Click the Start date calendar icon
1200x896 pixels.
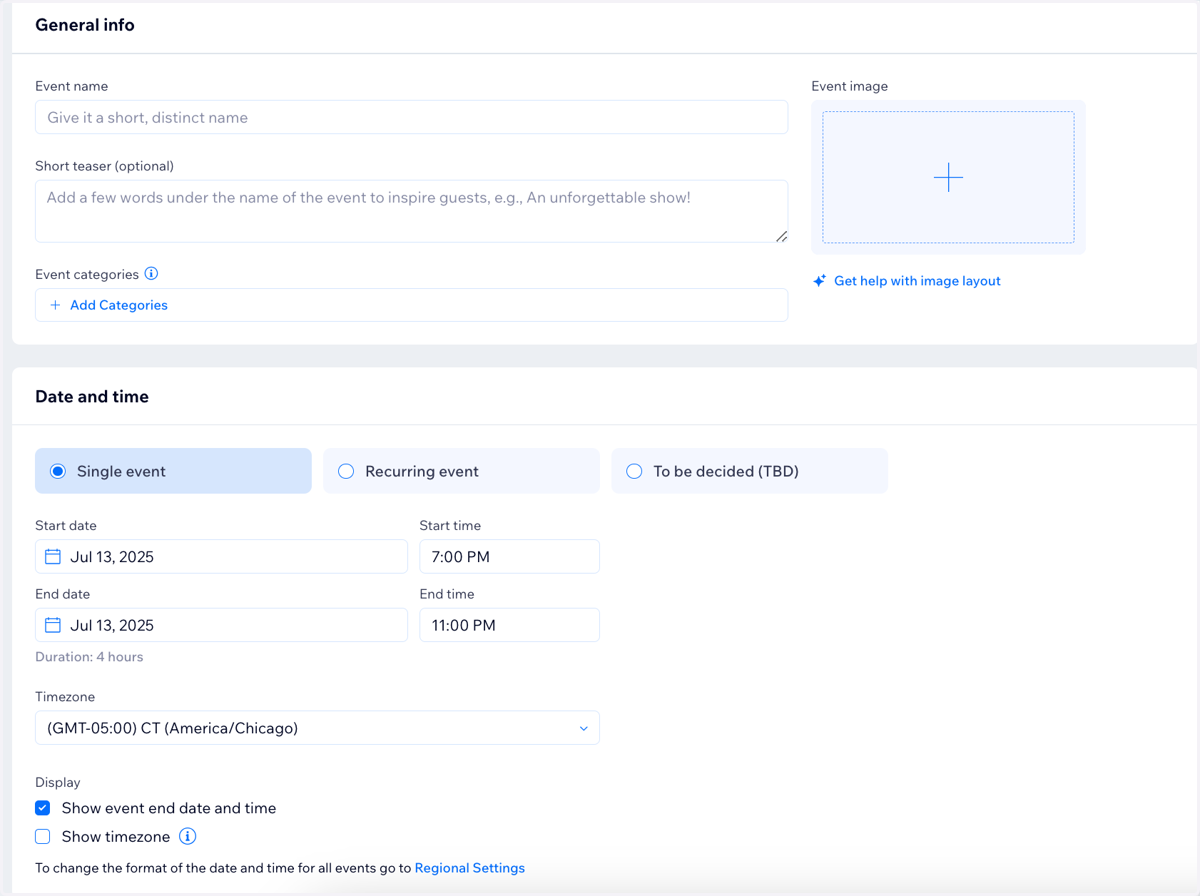[53, 557]
